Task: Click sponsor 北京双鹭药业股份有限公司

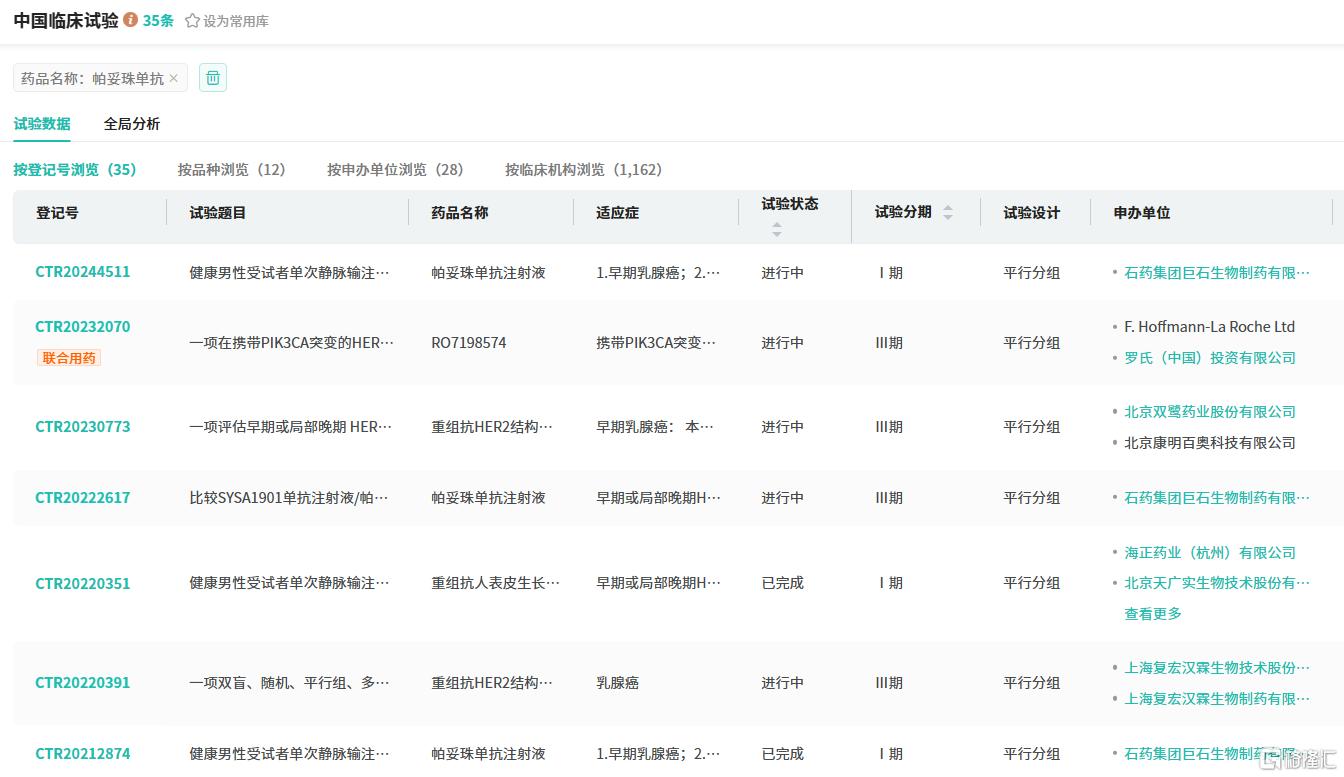Action: 1210,412
